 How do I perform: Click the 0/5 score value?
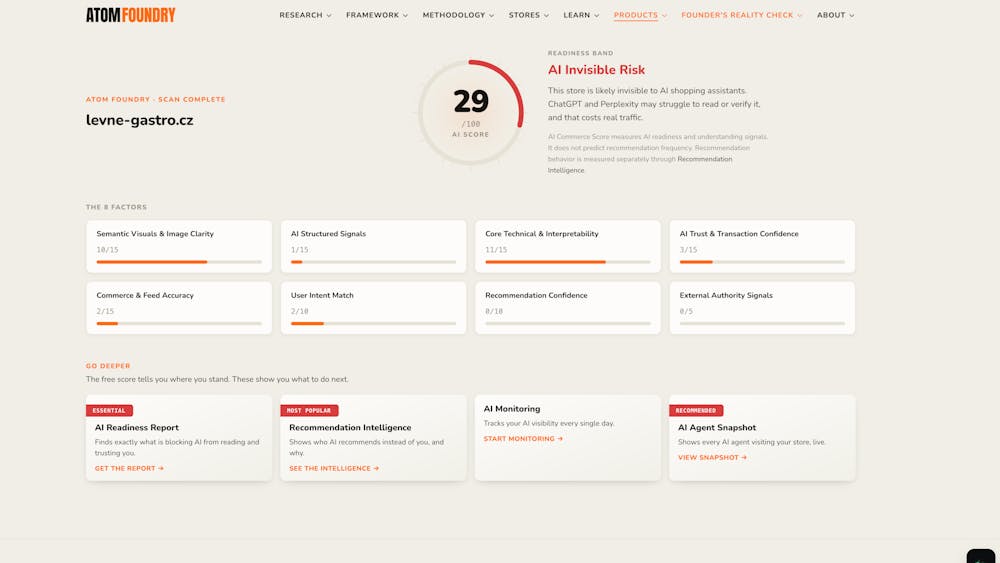[686, 311]
